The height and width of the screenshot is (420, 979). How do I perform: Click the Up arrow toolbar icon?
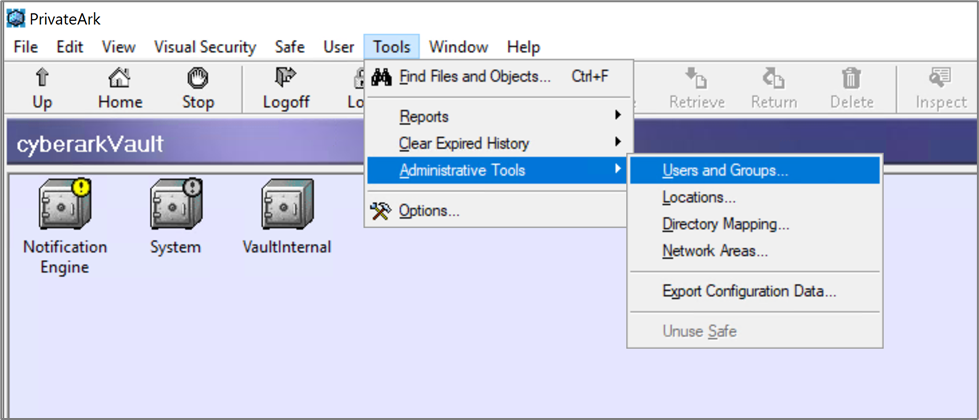[42, 79]
